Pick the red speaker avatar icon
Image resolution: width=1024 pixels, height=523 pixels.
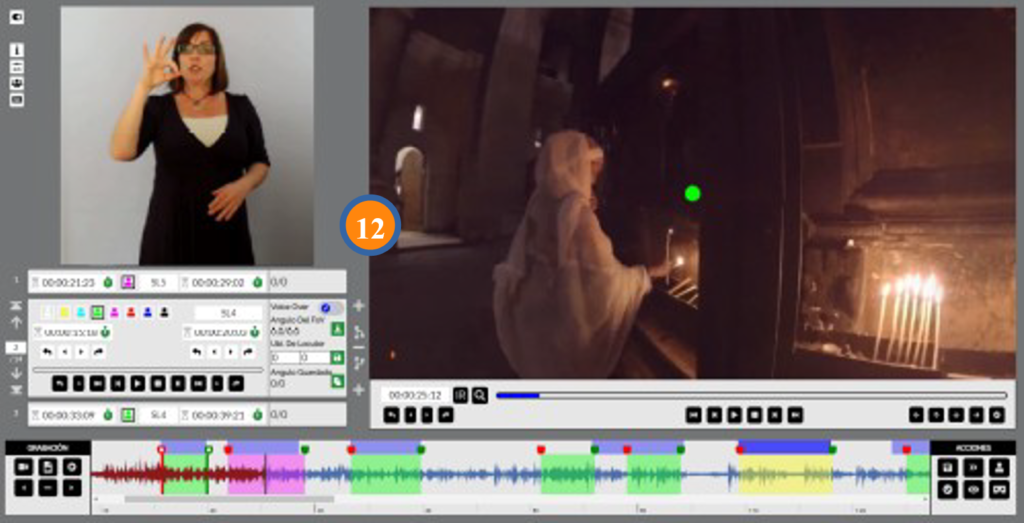pos(131,313)
